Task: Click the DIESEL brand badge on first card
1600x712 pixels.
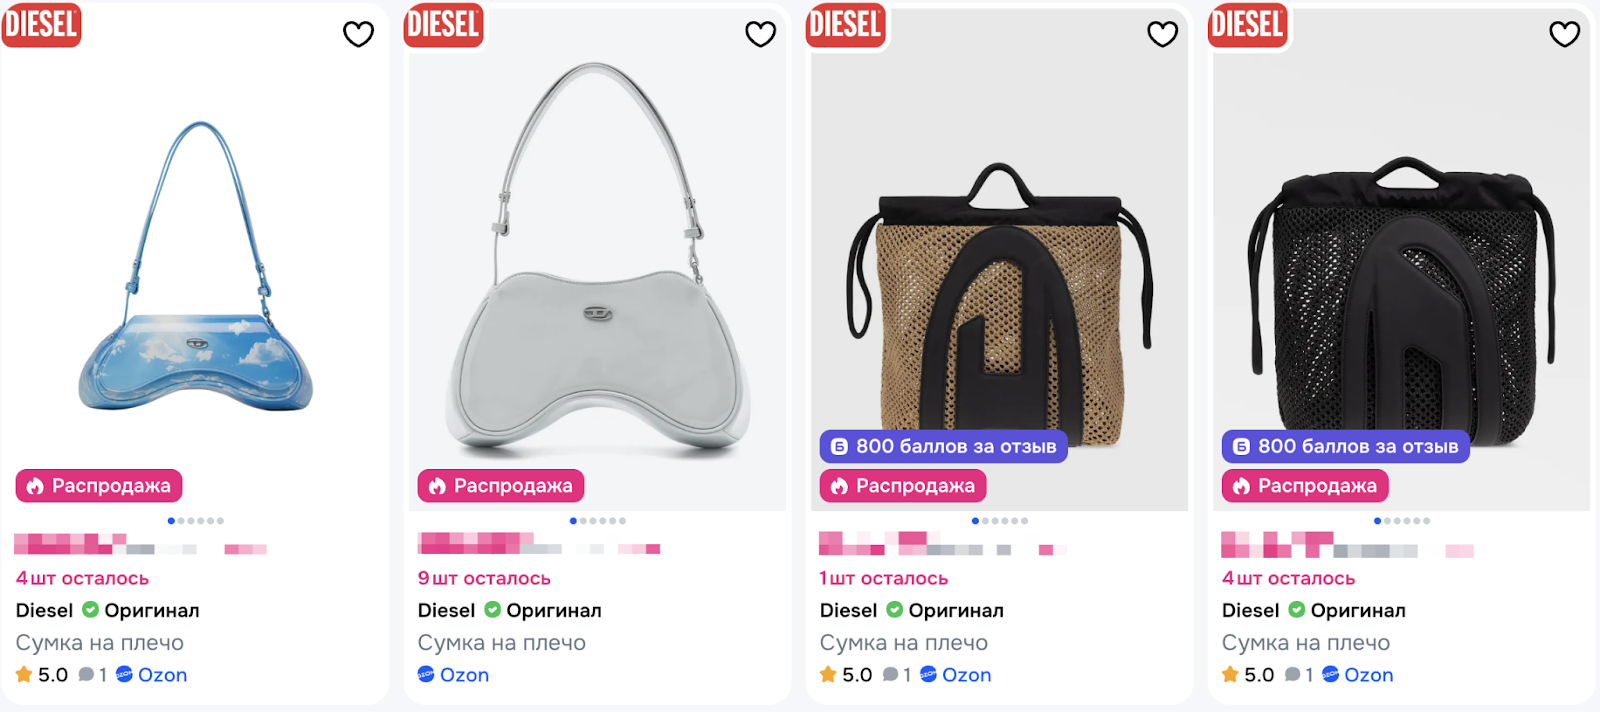Action: [41, 23]
